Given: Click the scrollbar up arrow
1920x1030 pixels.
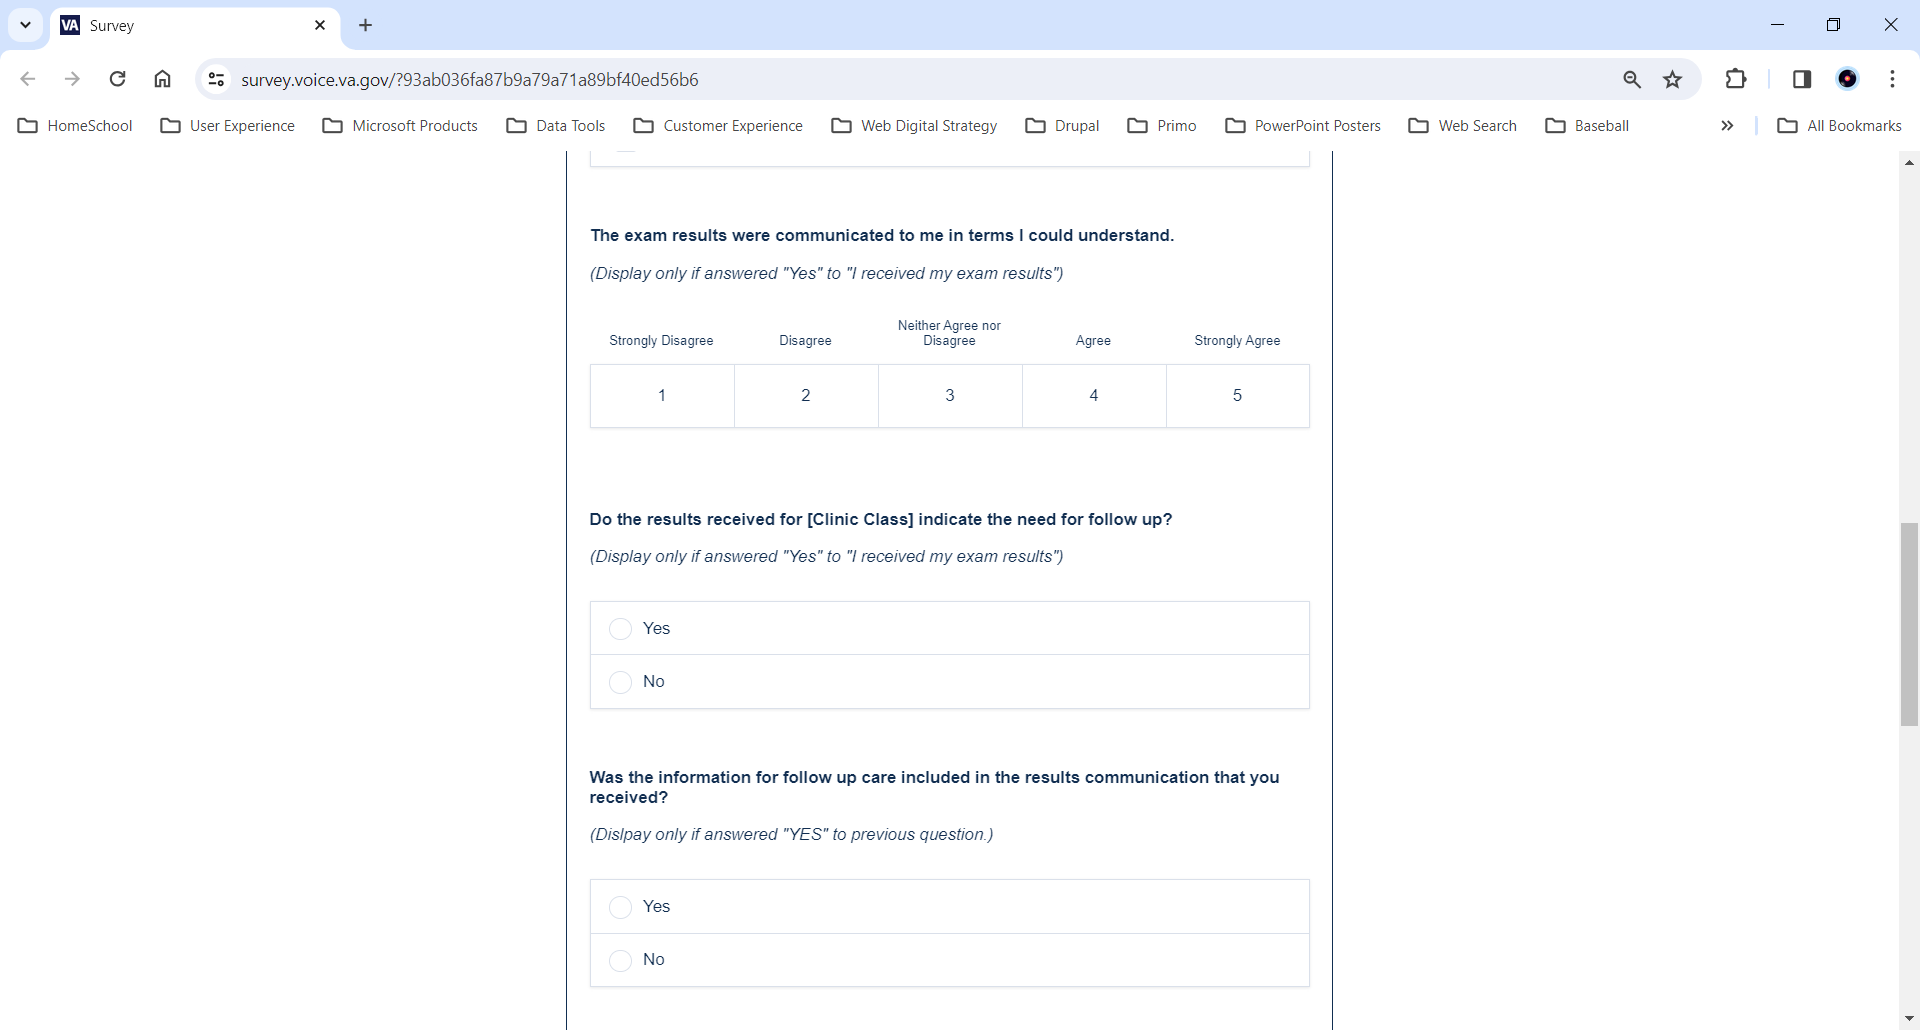Looking at the screenshot, I should point(1909,162).
